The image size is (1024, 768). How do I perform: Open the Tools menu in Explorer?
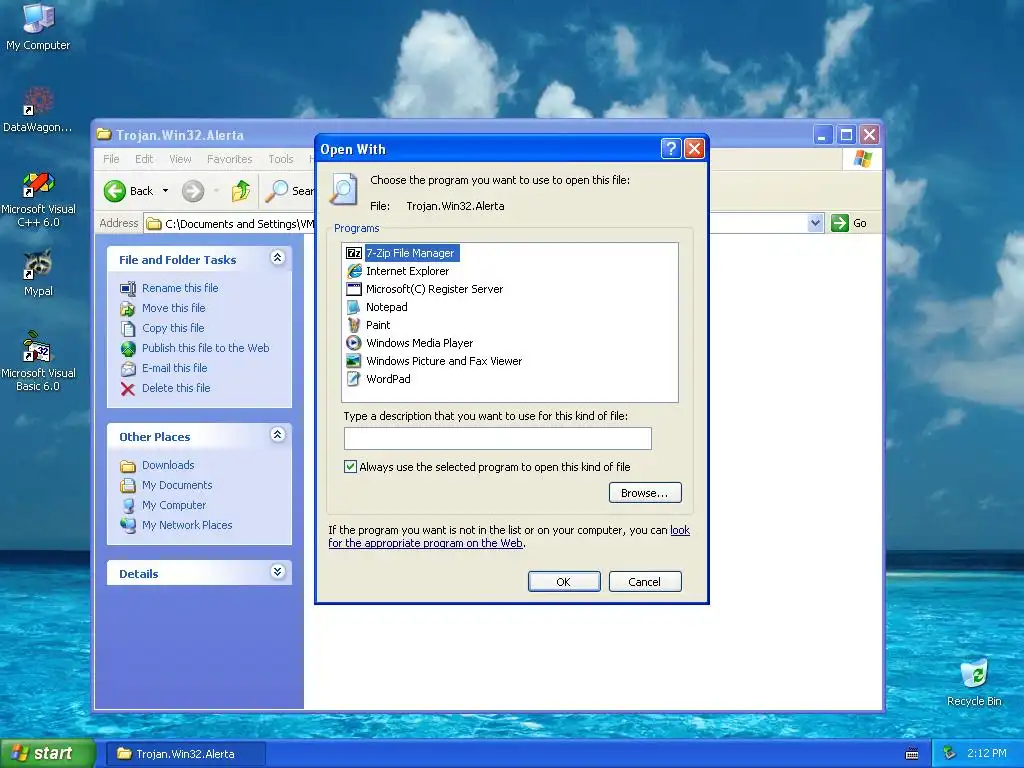click(281, 159)
